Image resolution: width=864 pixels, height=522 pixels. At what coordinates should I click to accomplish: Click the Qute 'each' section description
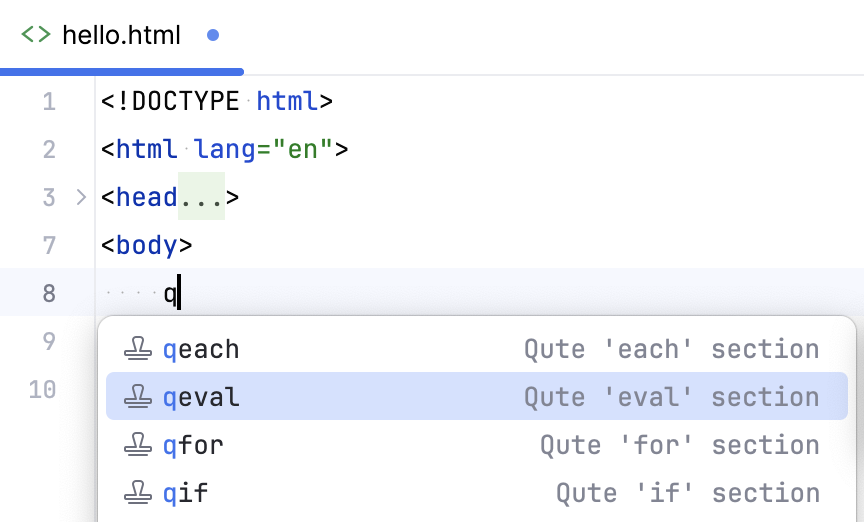[x=671, y=349]
